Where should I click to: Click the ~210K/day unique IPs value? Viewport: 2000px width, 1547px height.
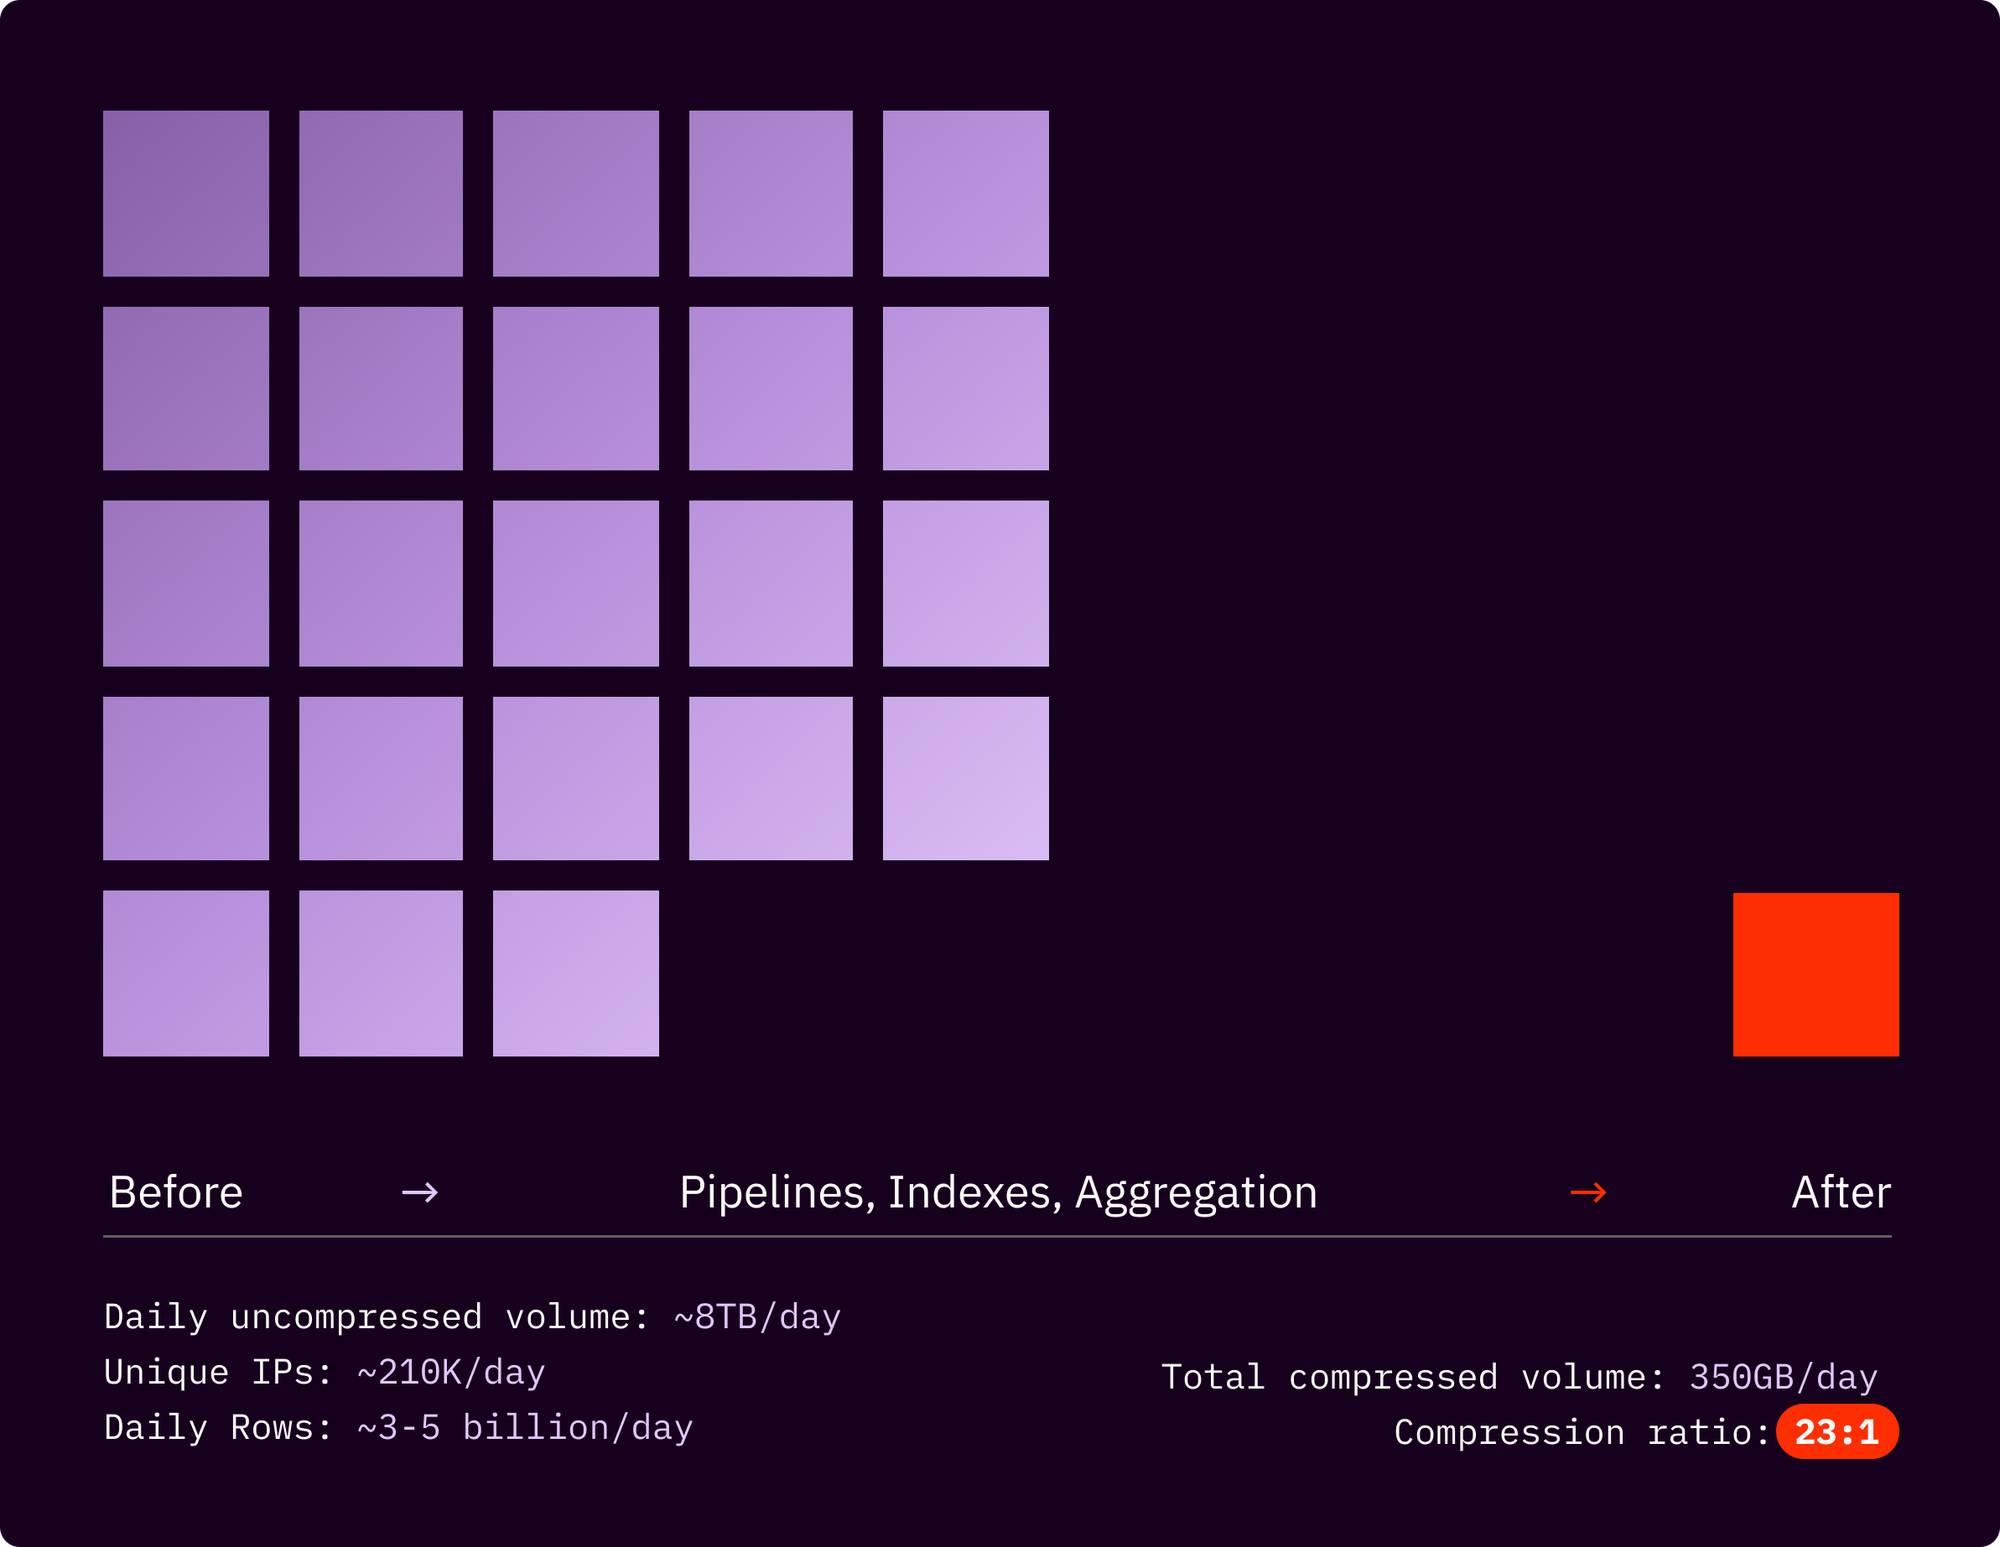[451, 1372]
